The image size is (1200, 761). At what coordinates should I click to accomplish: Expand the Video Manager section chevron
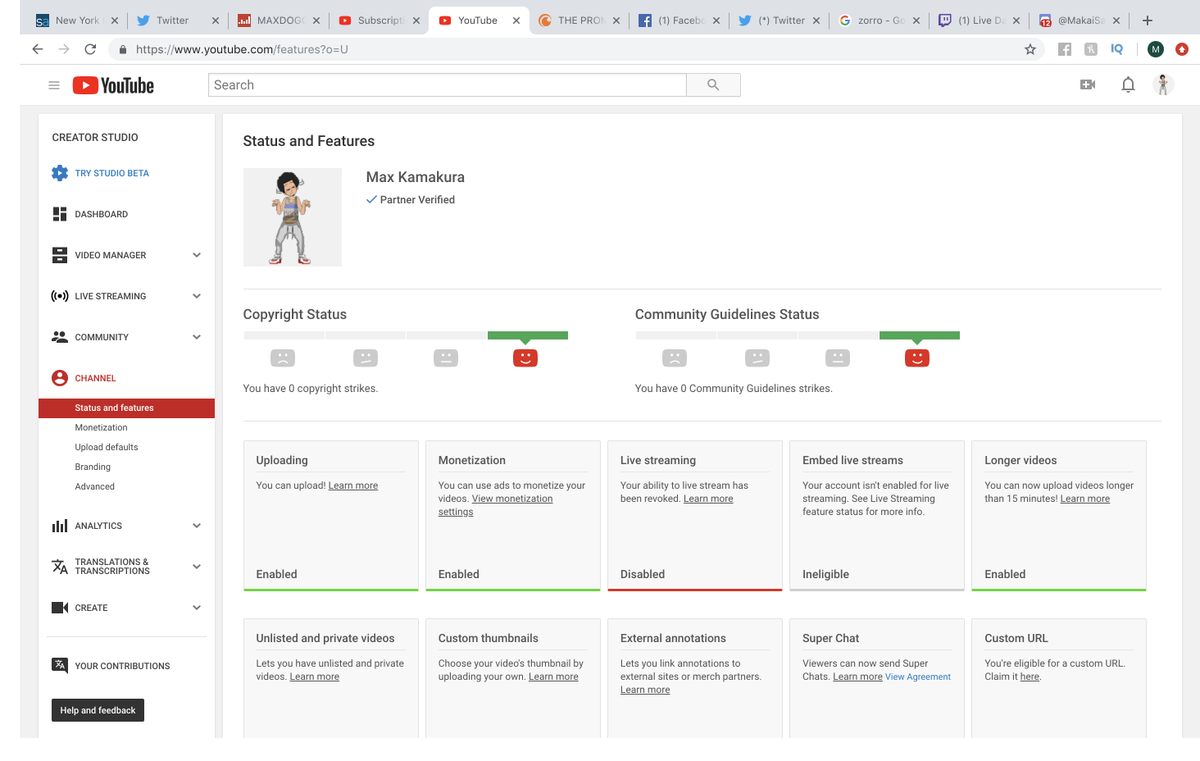point(197,255)
